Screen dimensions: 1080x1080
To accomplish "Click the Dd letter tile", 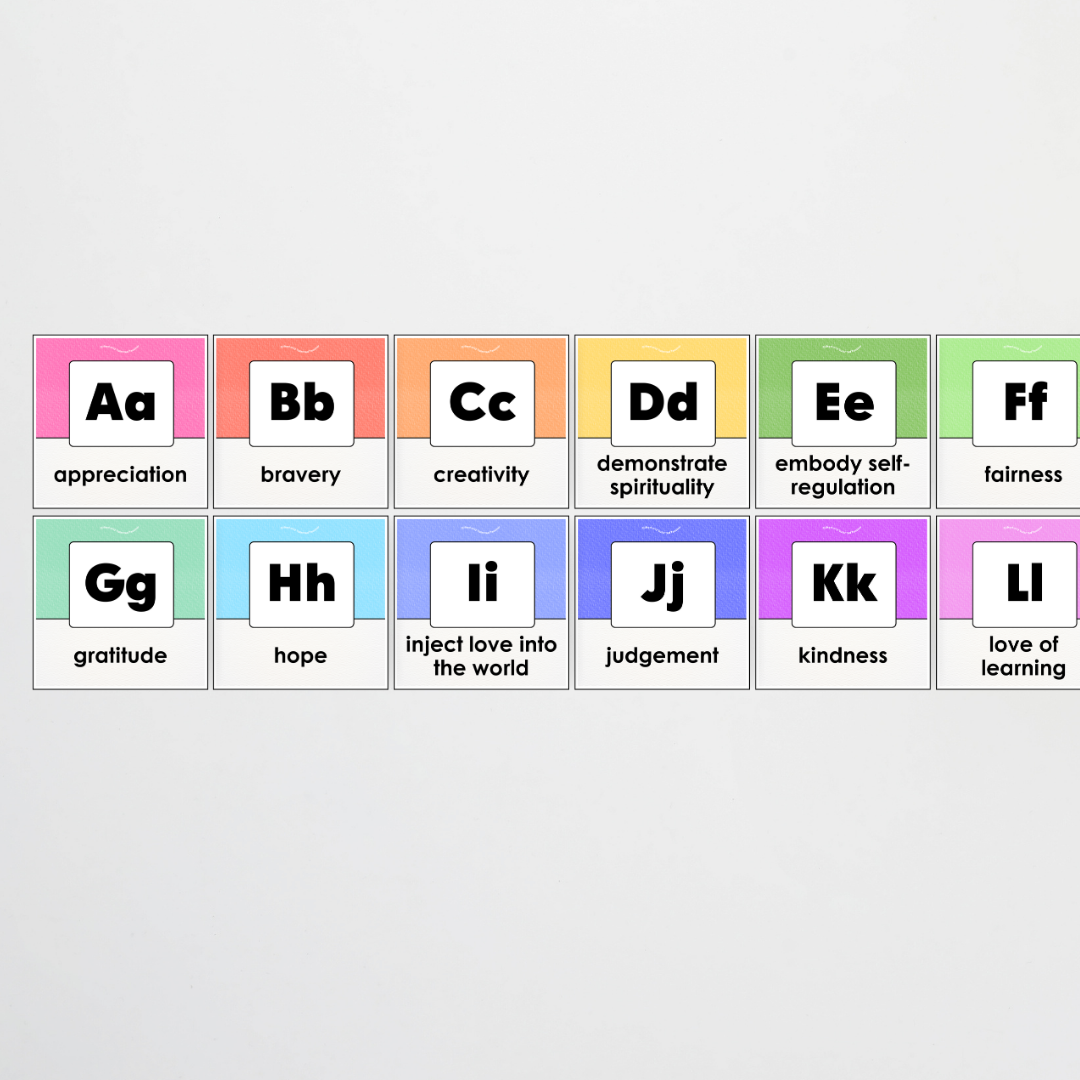I will pyautogui.click(x=661, y=401).
